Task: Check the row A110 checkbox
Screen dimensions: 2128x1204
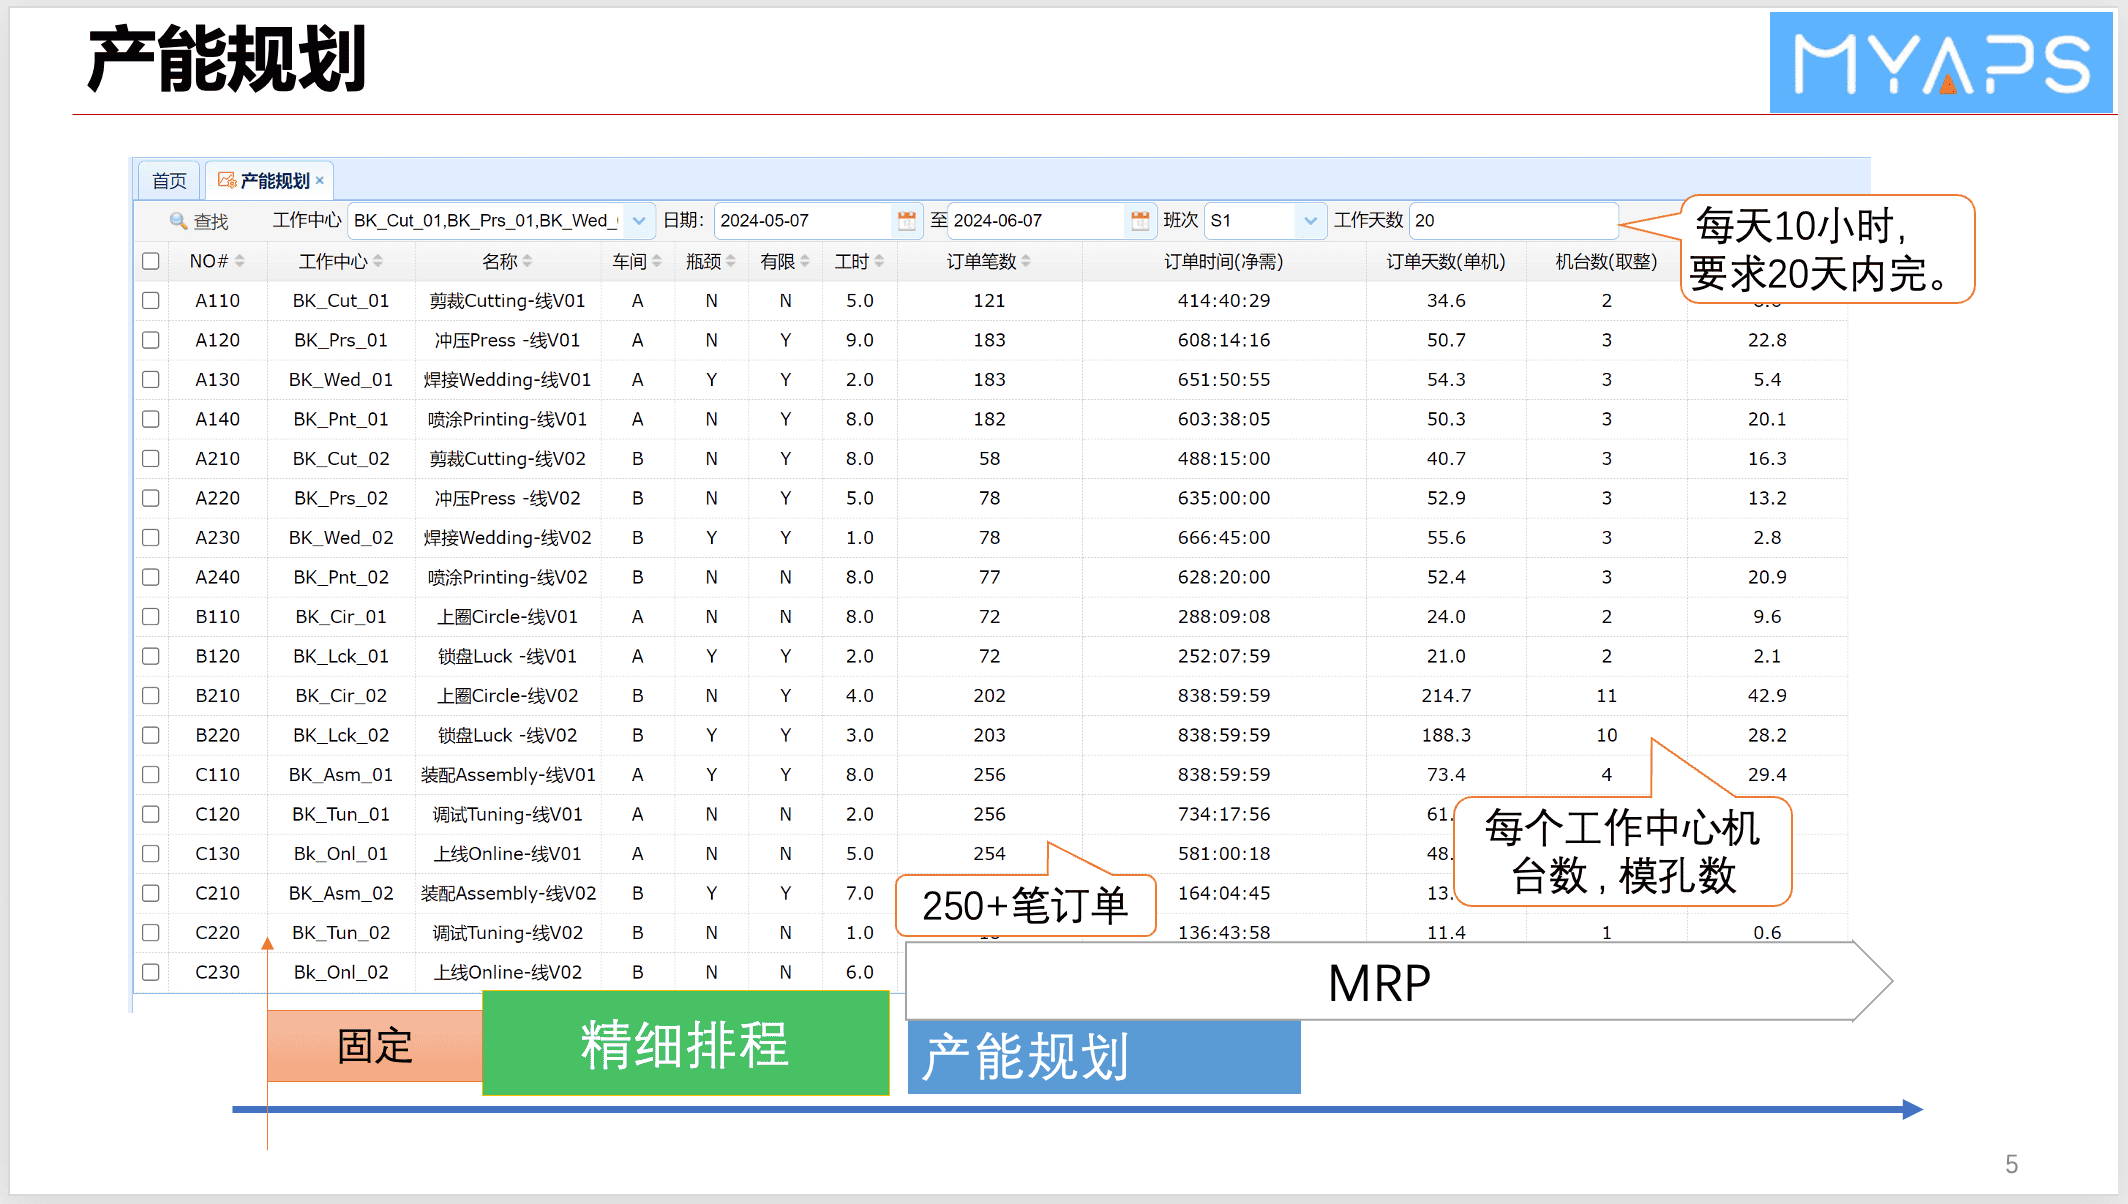Action: pyautogui.click(x=151, y=300)
